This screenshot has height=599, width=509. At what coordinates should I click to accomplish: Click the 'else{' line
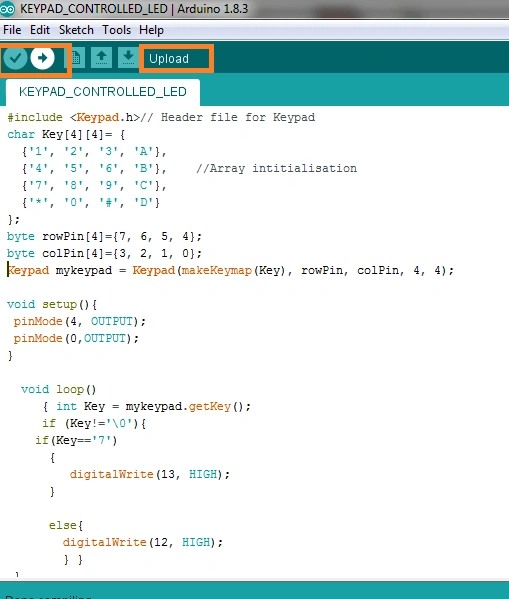coord(66,525)
